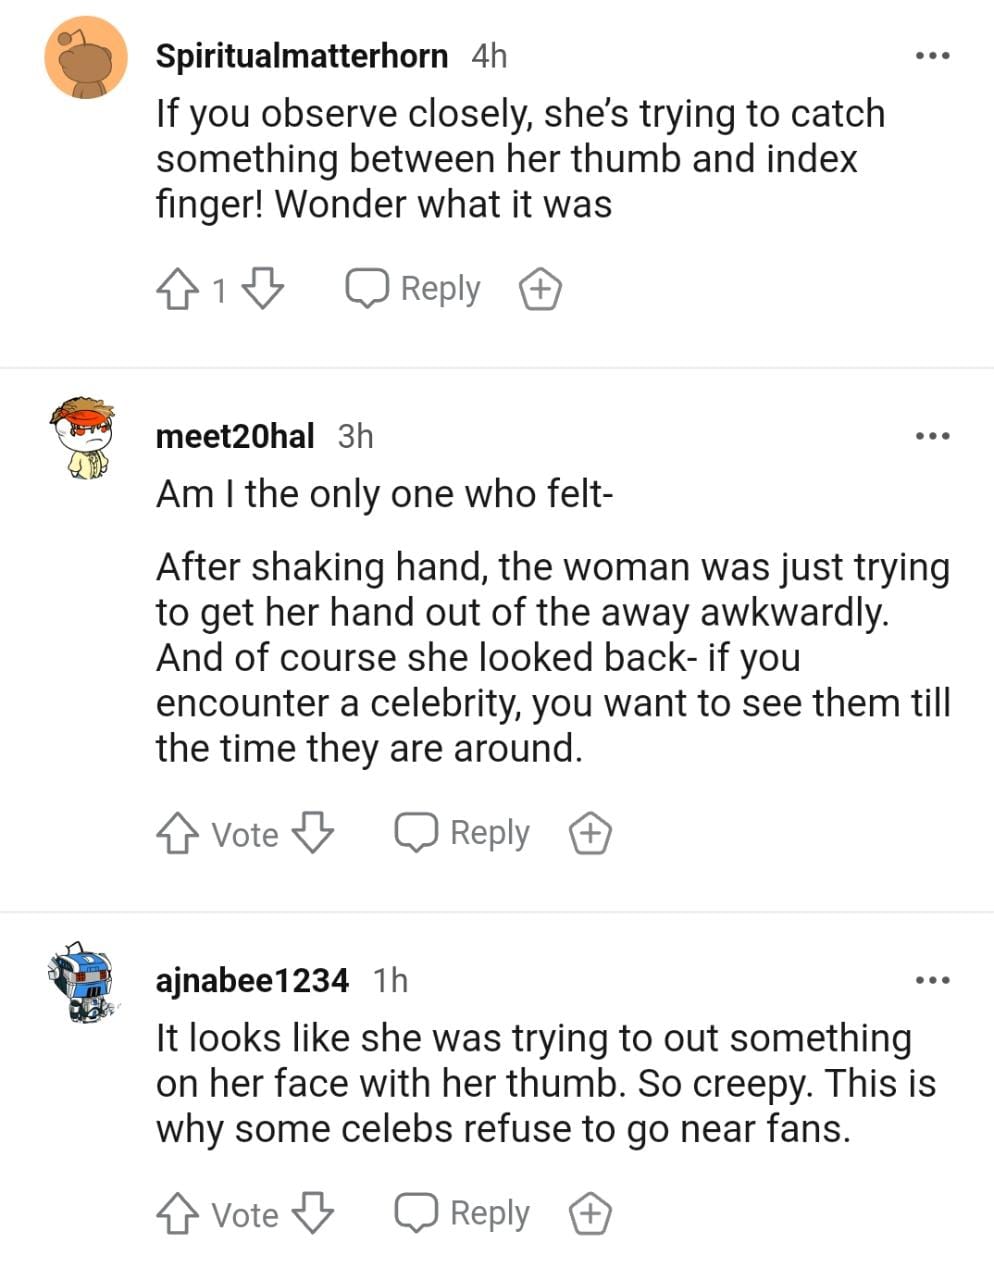This screenshot has height=1280, width=994.
Task: Give award to ajnabee1234's comment
Action: 590,1214
